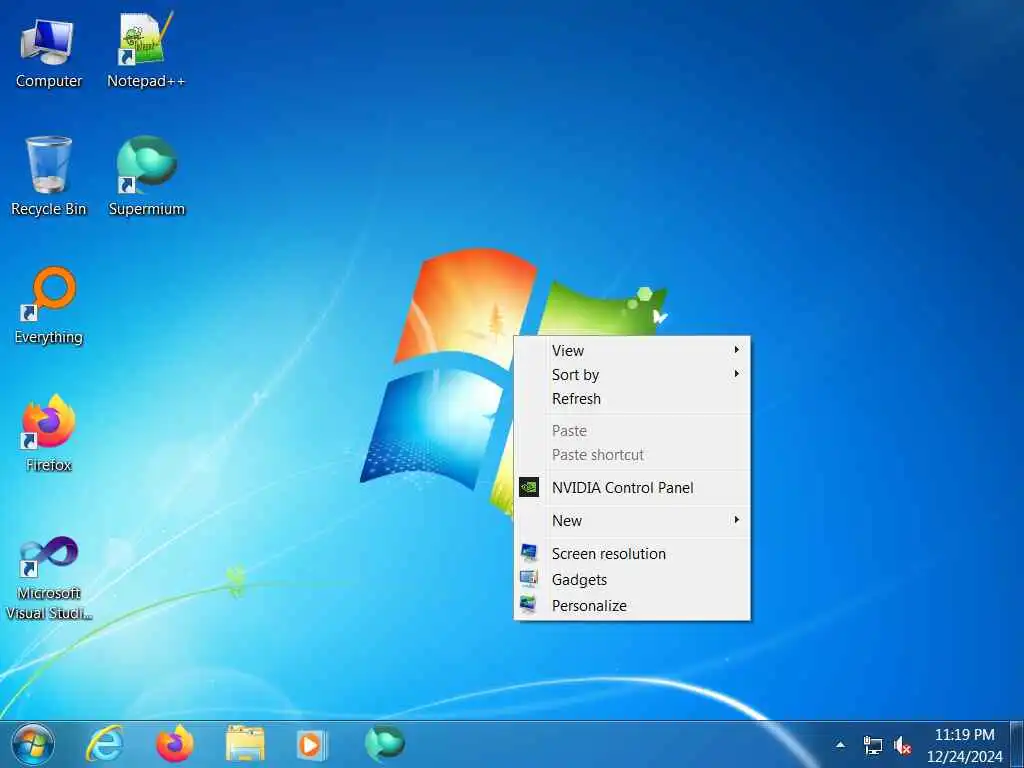The image size is (1024, 768).
Task: Open the clock showing 11:19 PM
Action: tap(965, 745)
